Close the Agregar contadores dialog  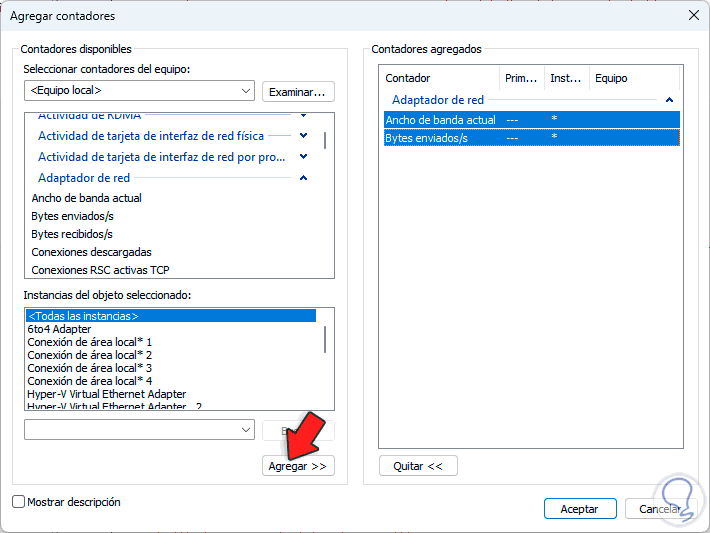point(693,15)
